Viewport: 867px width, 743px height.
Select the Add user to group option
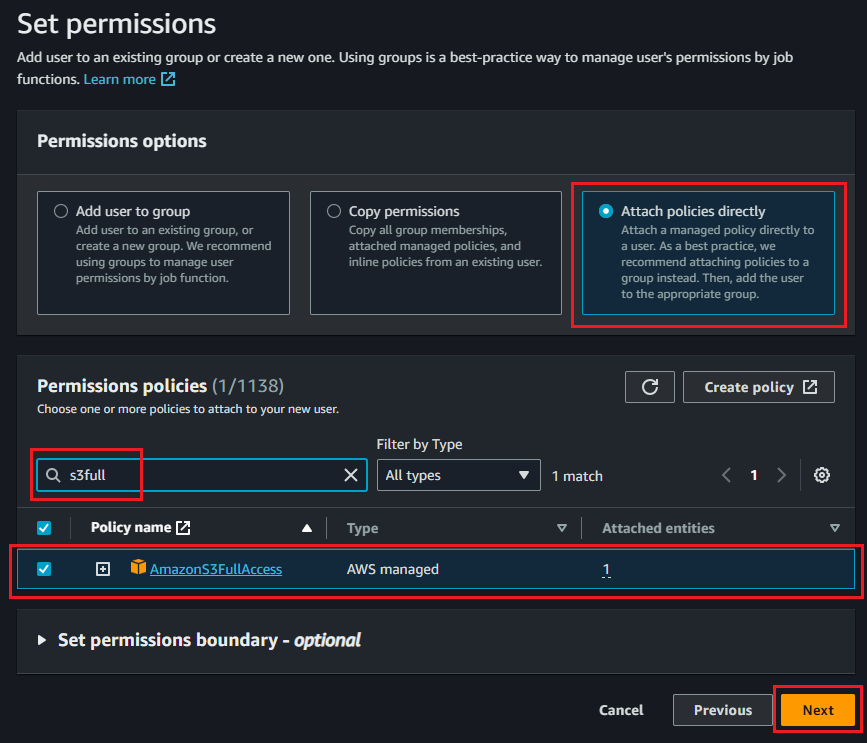pos(62,211)
